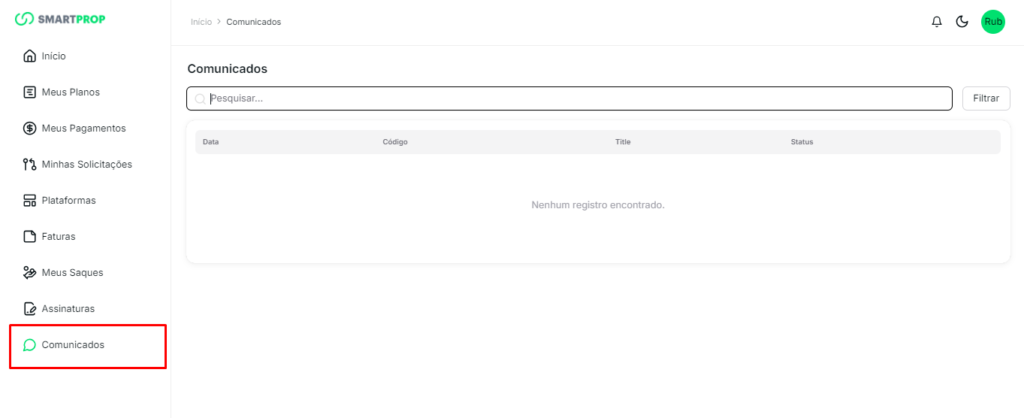Toggle dark mode with moon icon
Image resolution: width=1024 pixels, height=418 pixels.
pos(962,22)
